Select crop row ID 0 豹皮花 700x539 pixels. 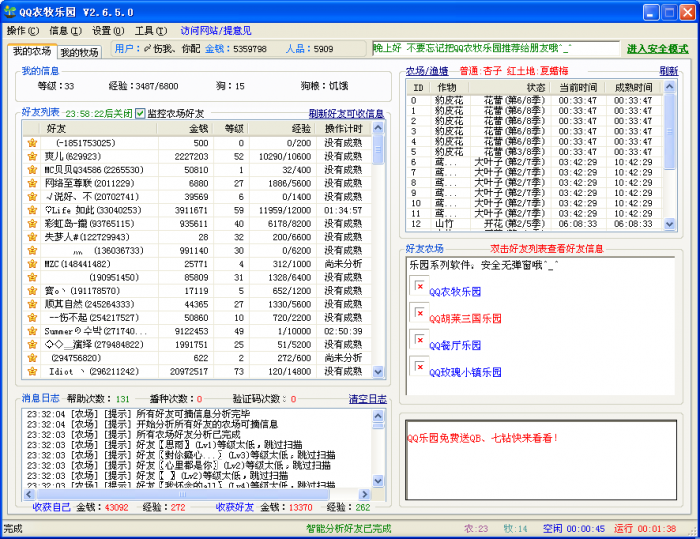[534, 100]
